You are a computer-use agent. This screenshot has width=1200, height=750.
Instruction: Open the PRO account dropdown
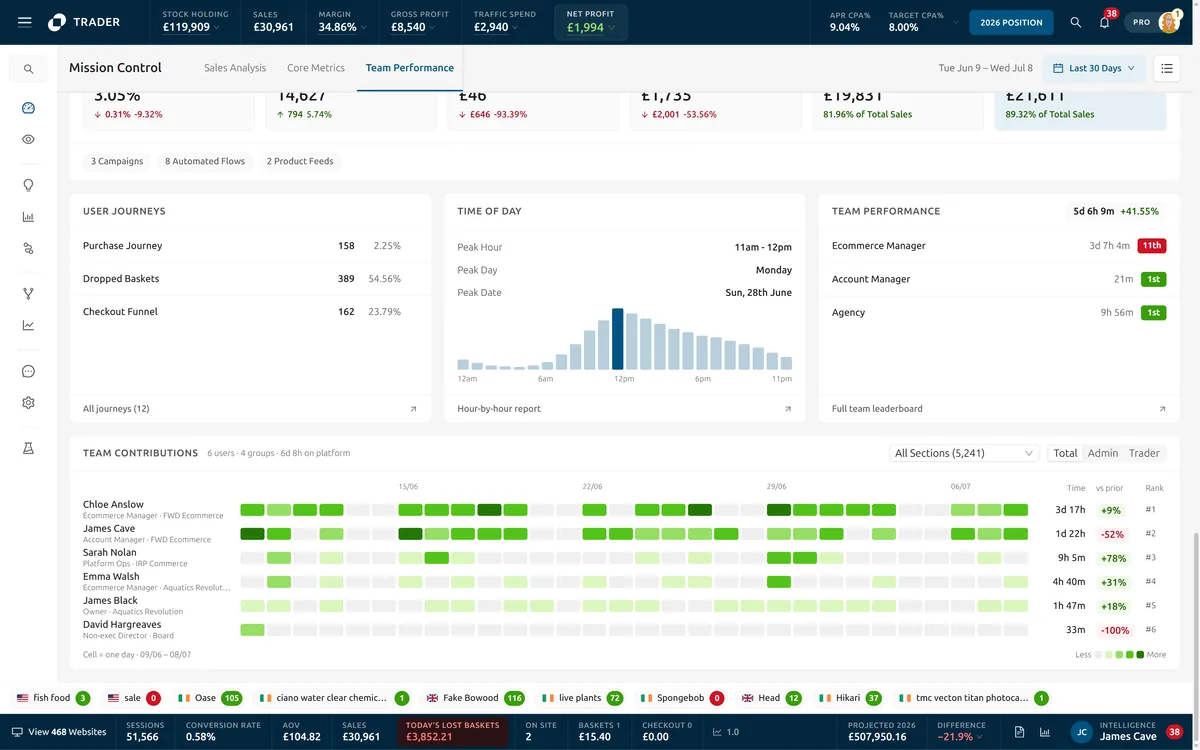point(1153,22)
